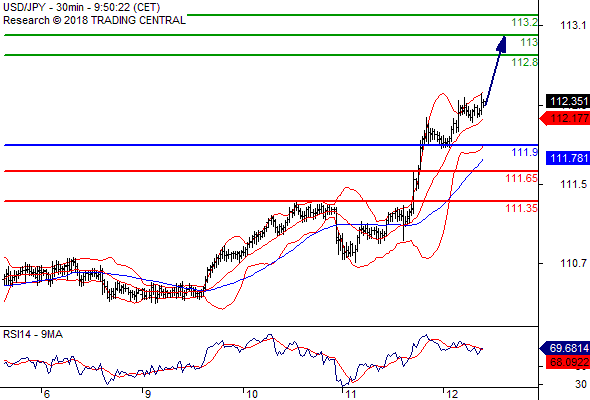Image resolution: width=590 pixels, height=400 pixels.
Task: Click the RSI 30 level axis label
Action: pos(581,384)
